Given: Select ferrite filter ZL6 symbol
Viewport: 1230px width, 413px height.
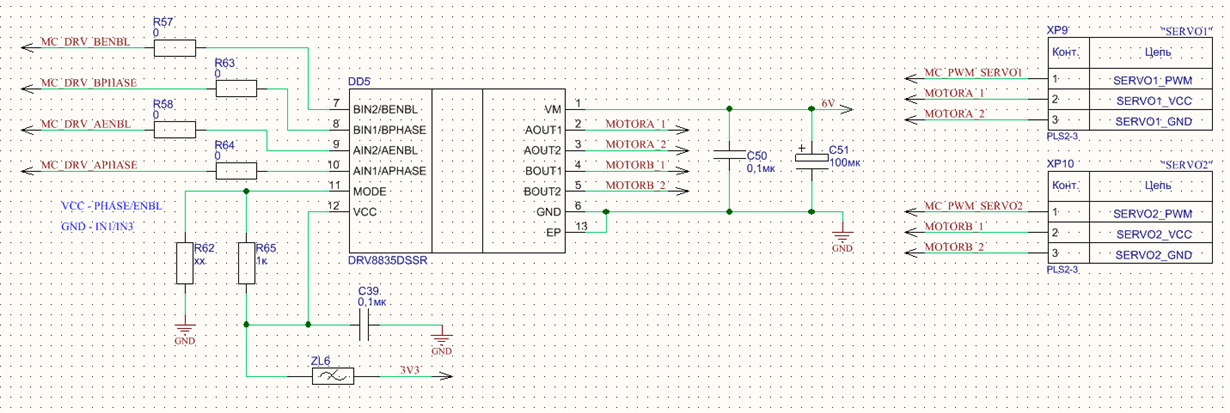Looking at the screenshot, I should coord(332,376).
